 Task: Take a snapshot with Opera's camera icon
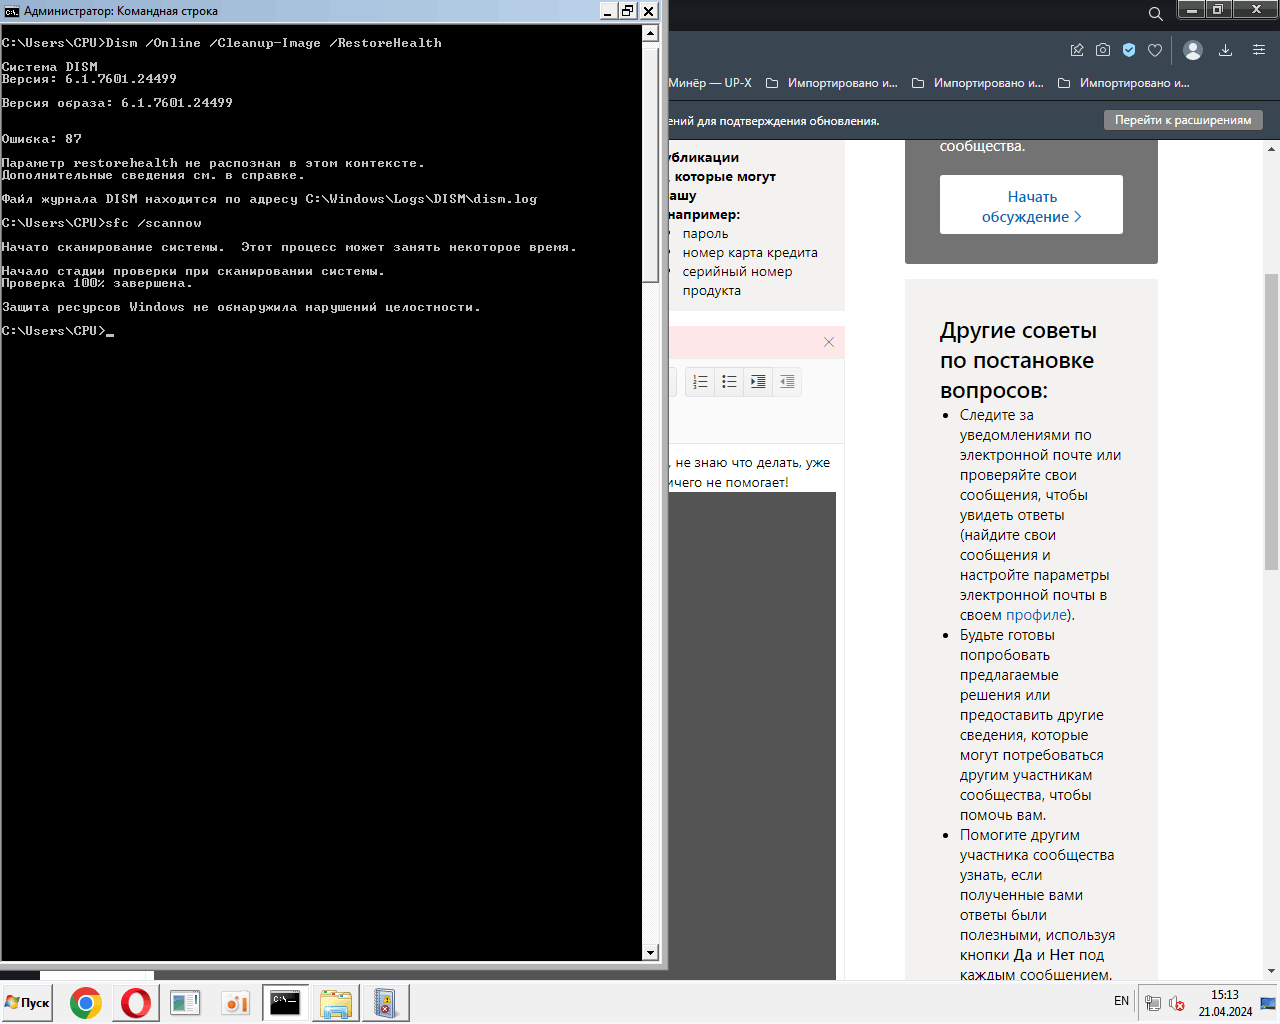pyautogui.click(x=1103, y=50)
